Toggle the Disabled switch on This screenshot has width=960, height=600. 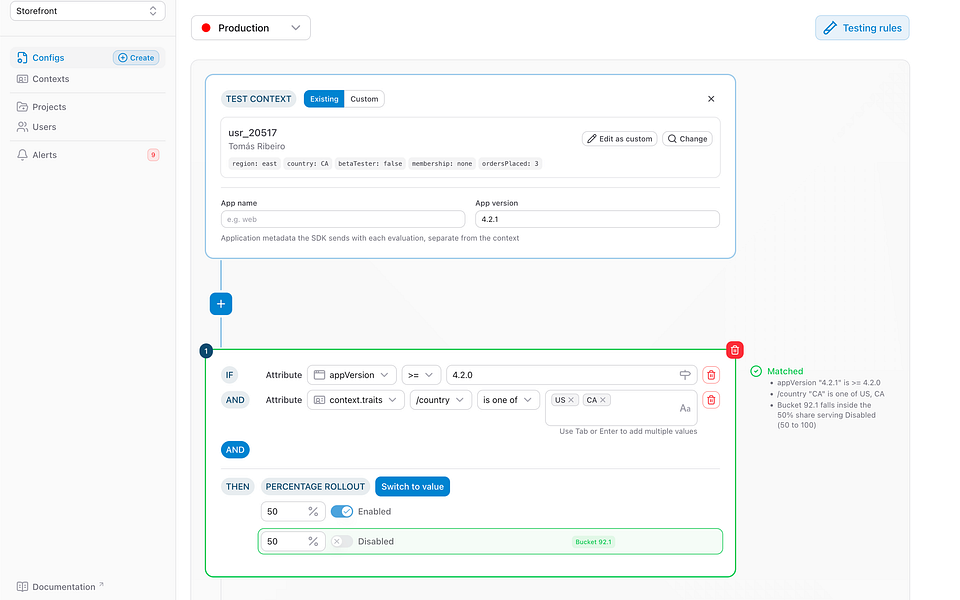(342, 541)
